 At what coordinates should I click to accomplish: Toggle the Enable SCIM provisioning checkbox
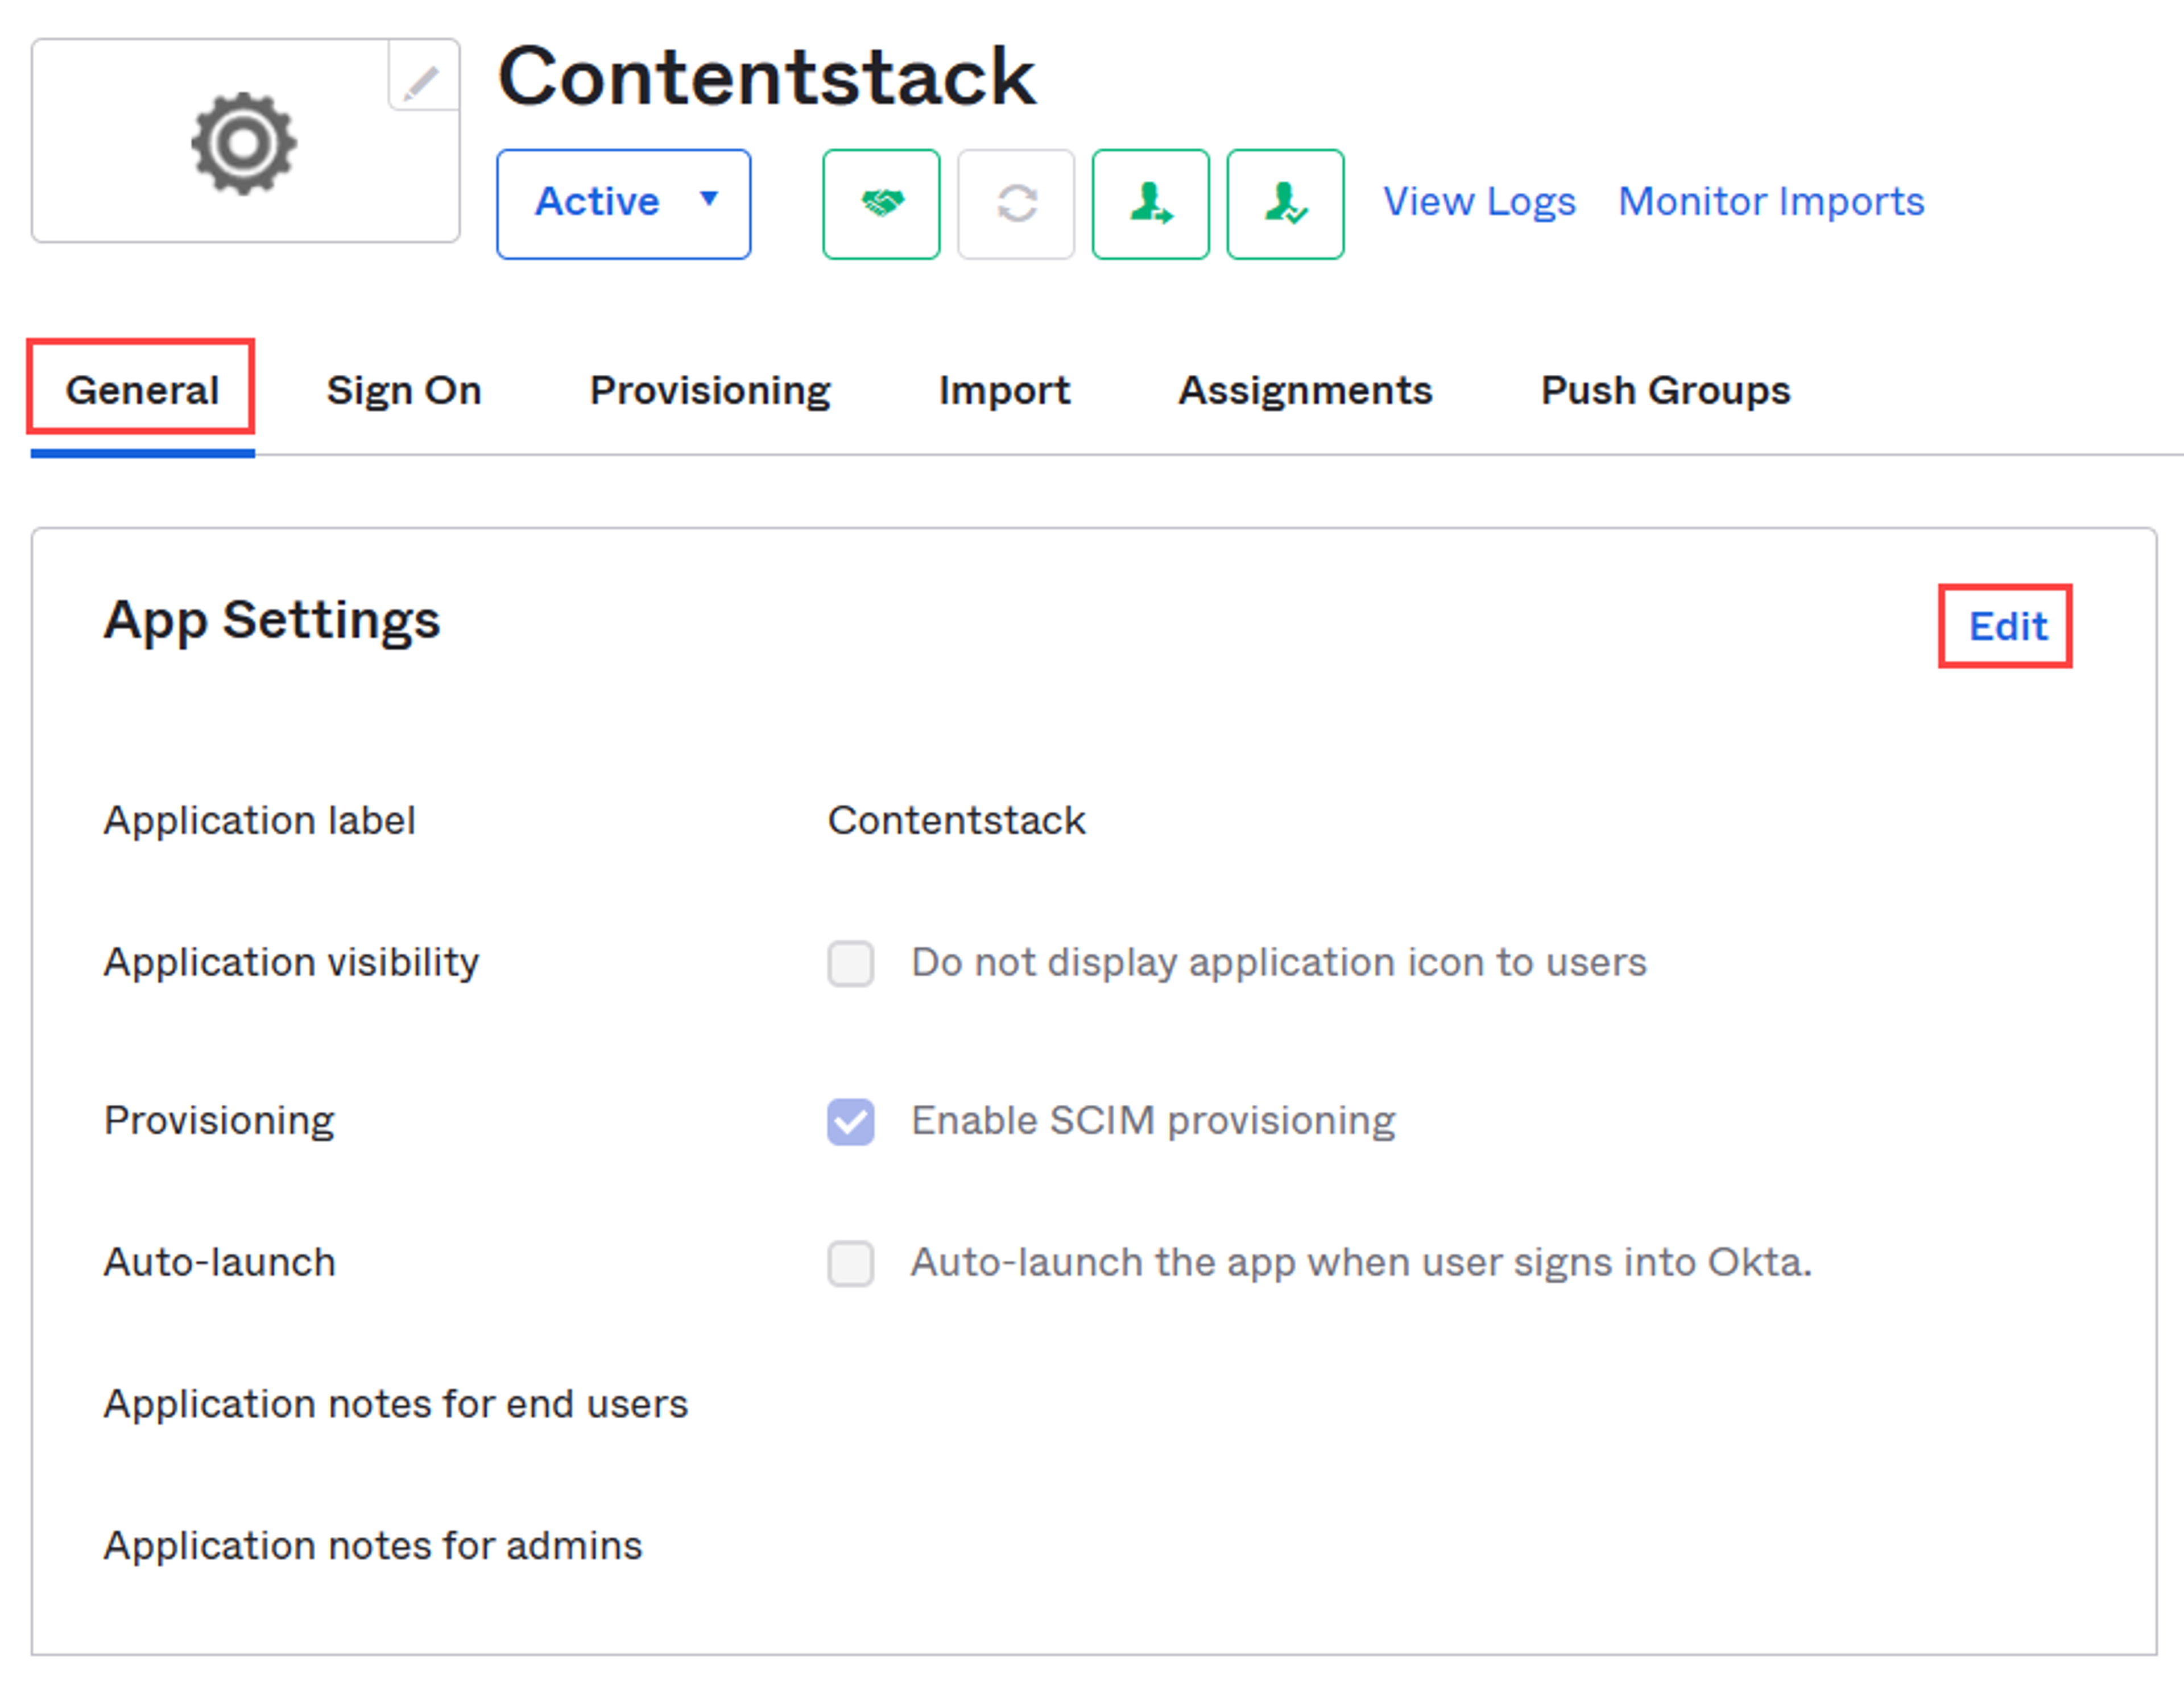pos(850,1121)
